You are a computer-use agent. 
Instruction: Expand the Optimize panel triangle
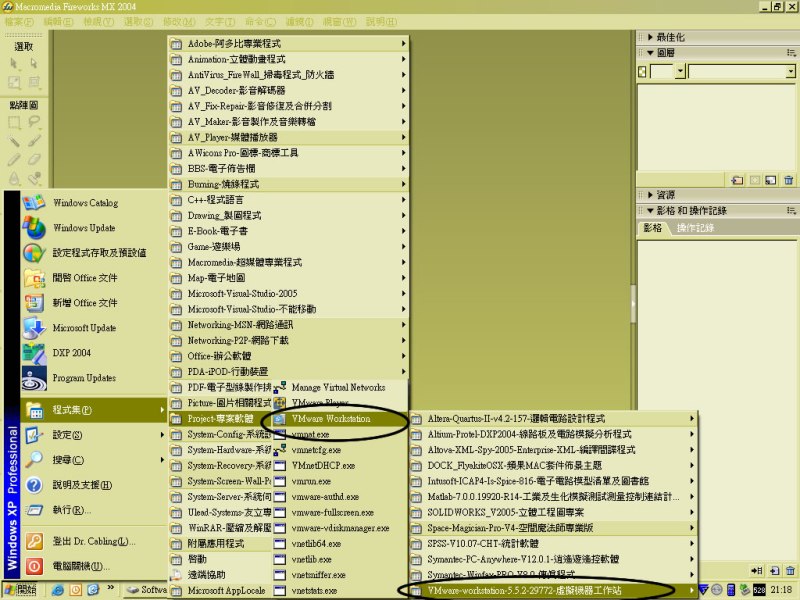[650, 37]
